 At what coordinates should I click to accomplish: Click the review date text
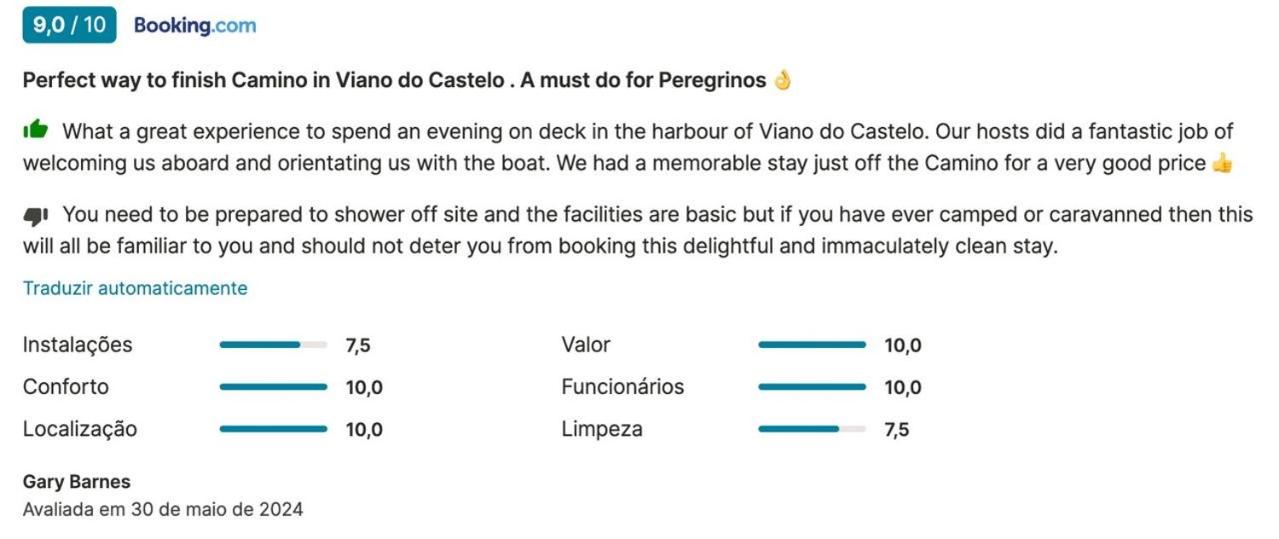(163, 509)
